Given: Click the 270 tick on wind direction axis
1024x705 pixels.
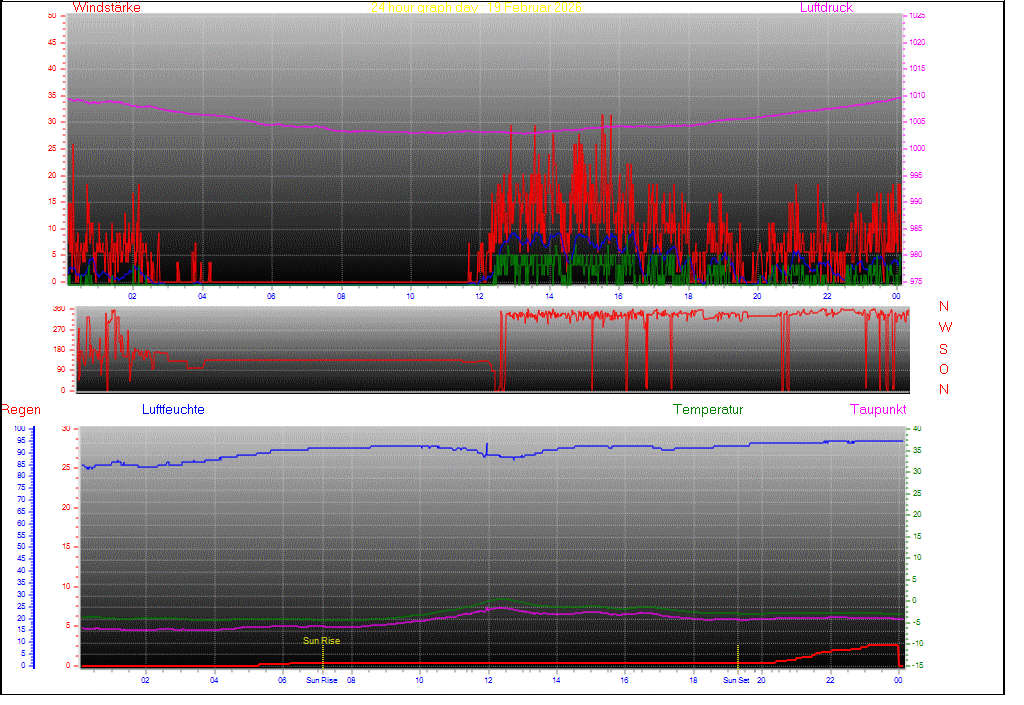Looking at the screenshot, I should click(x=57, y=329).
